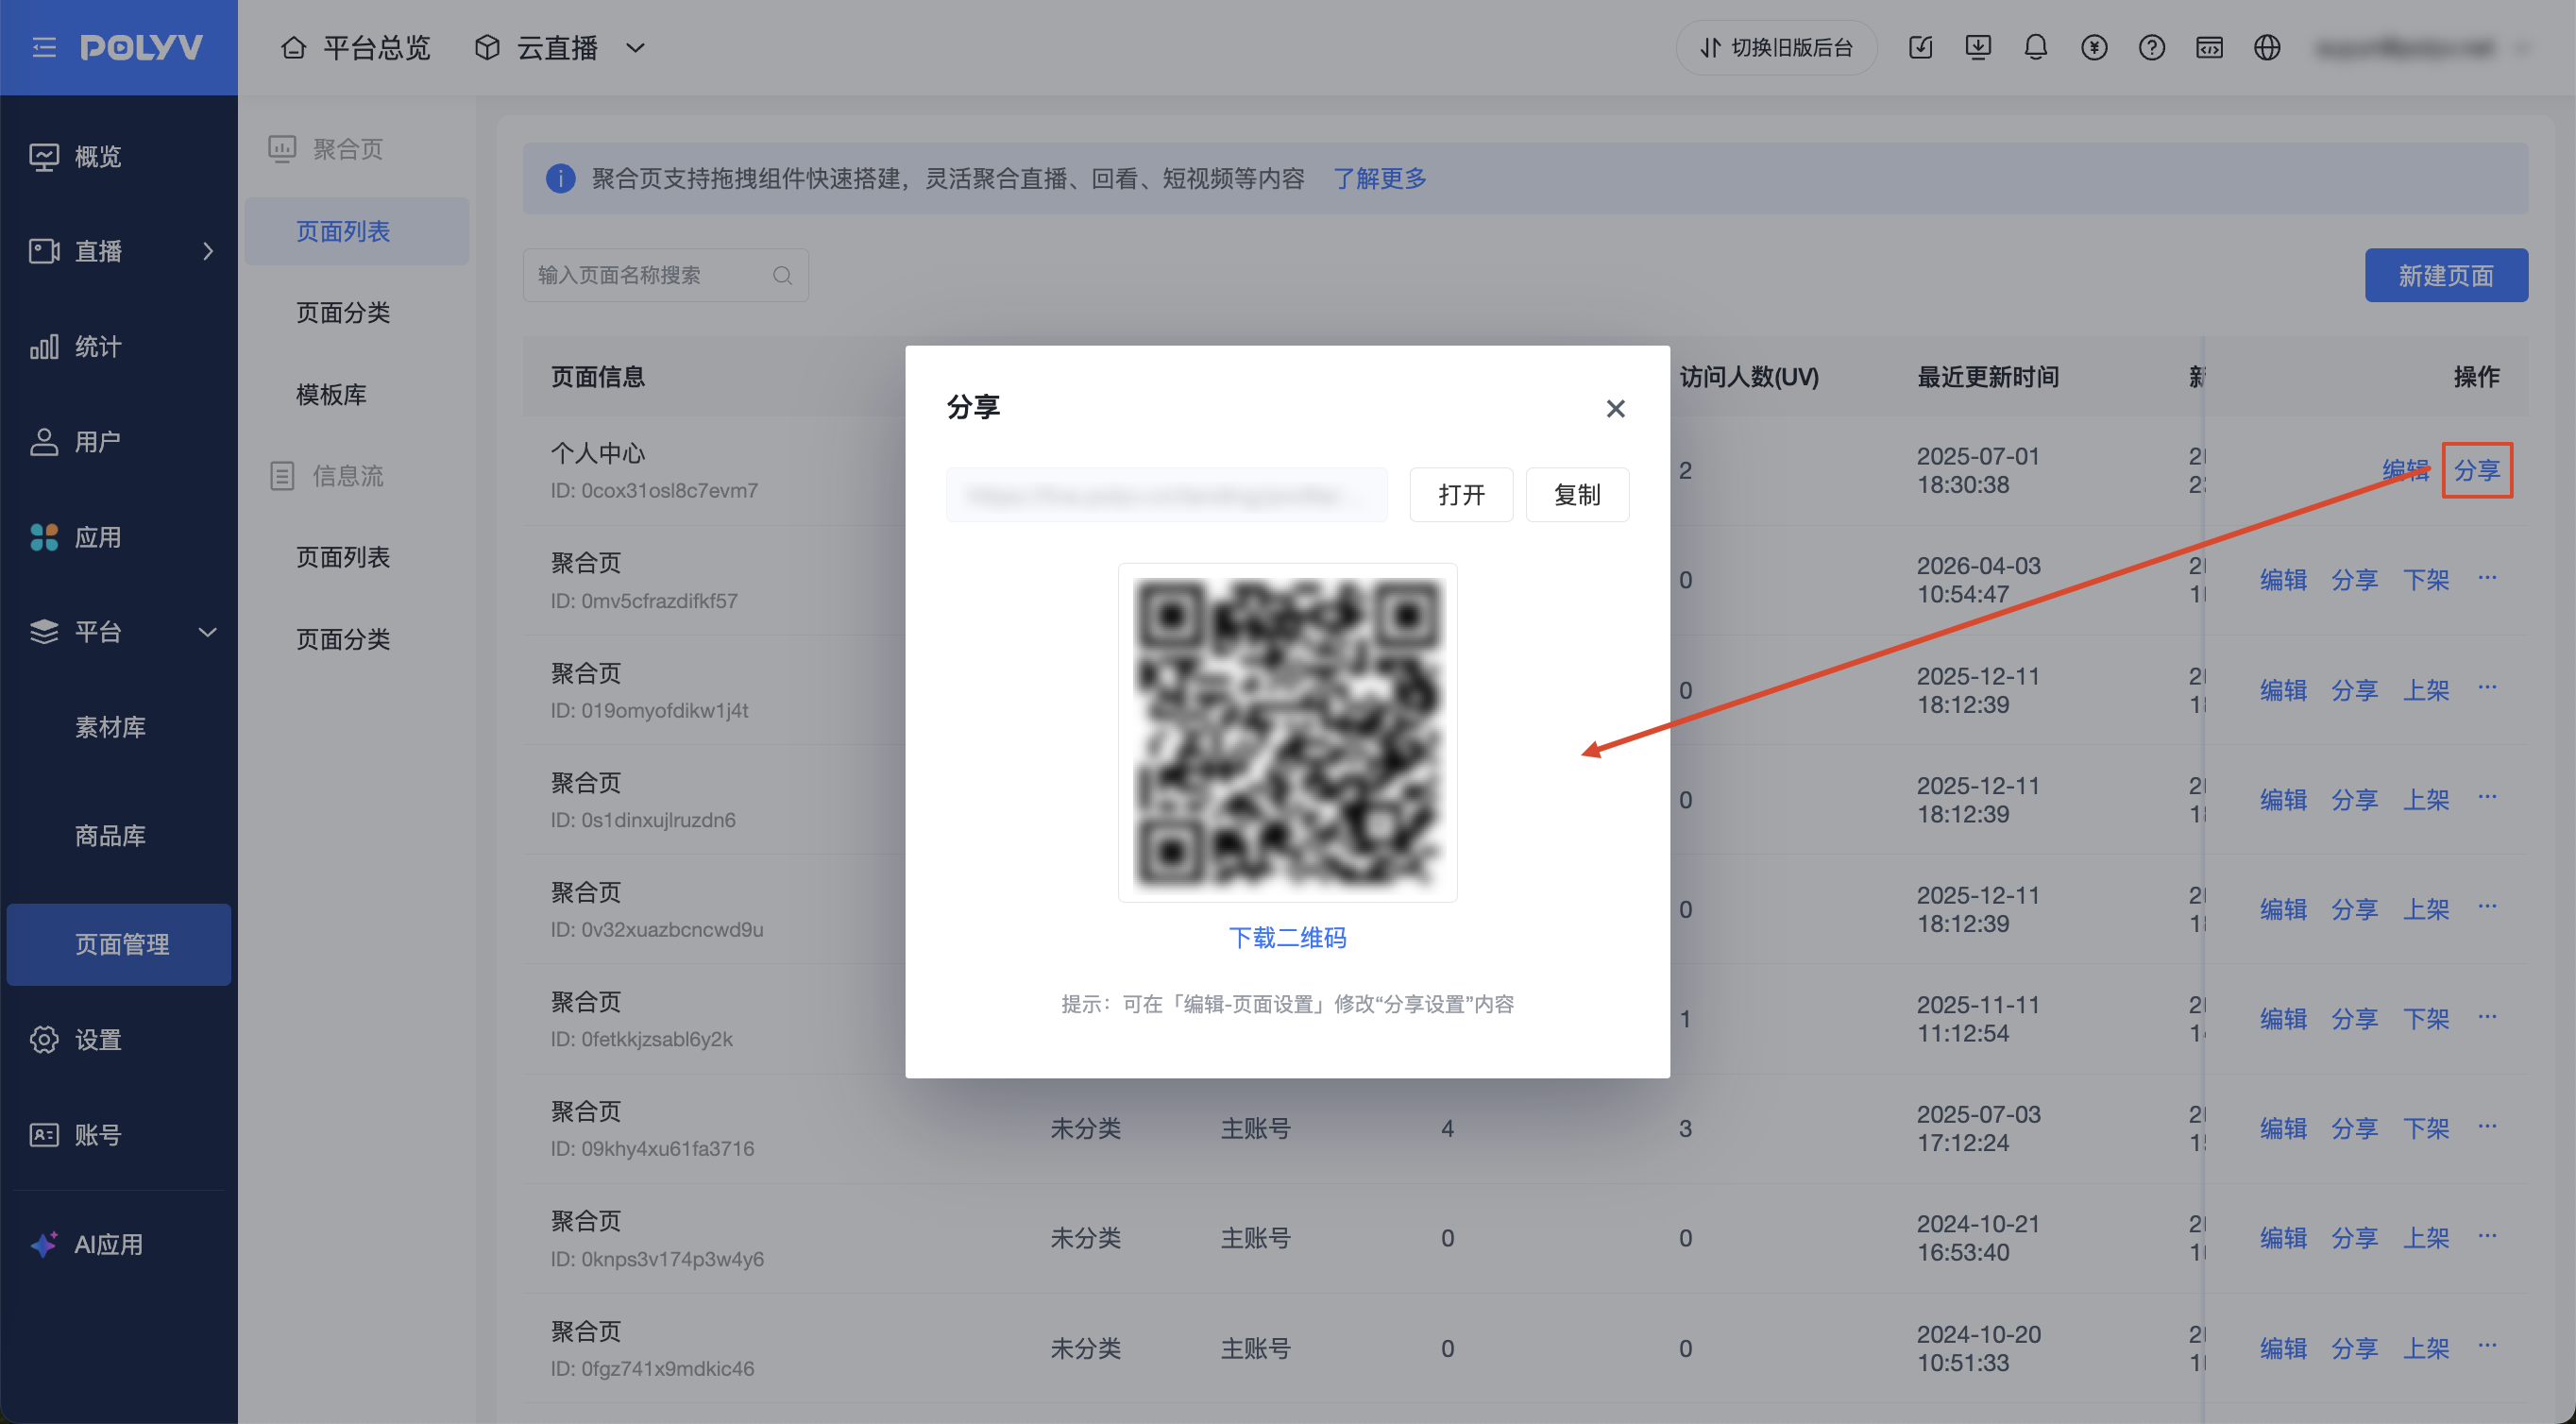Open the code window icon in top bar
Viewport: 2576px width, 1424px height.
[2209, 47]
